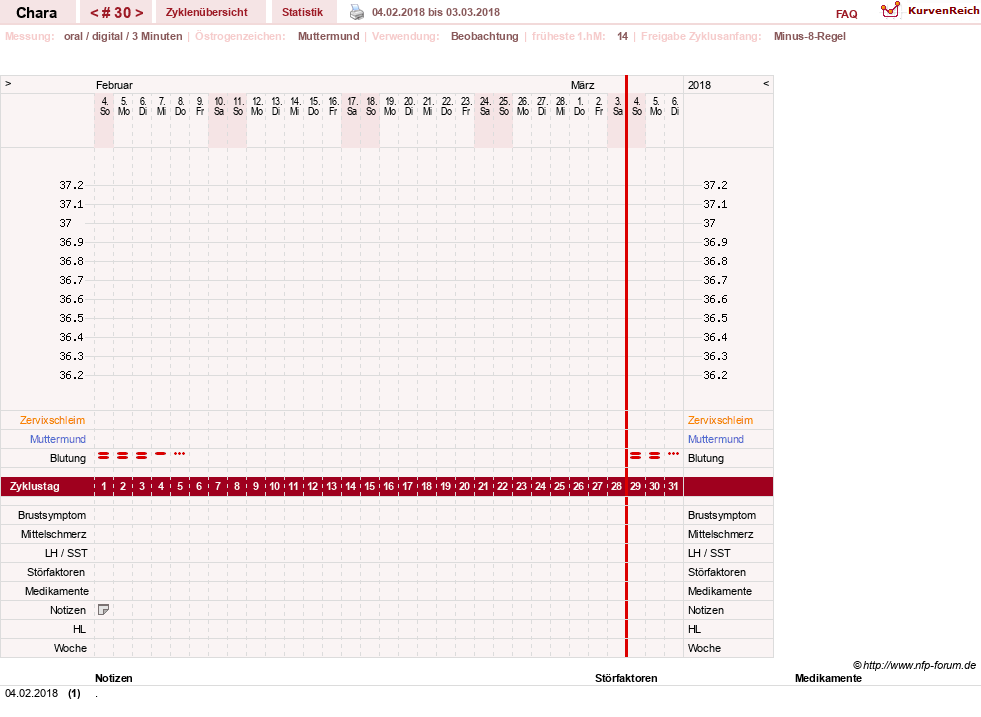Click the '2018' year label
The width and height of the screenshot is (981, 717).
(699, 85)
